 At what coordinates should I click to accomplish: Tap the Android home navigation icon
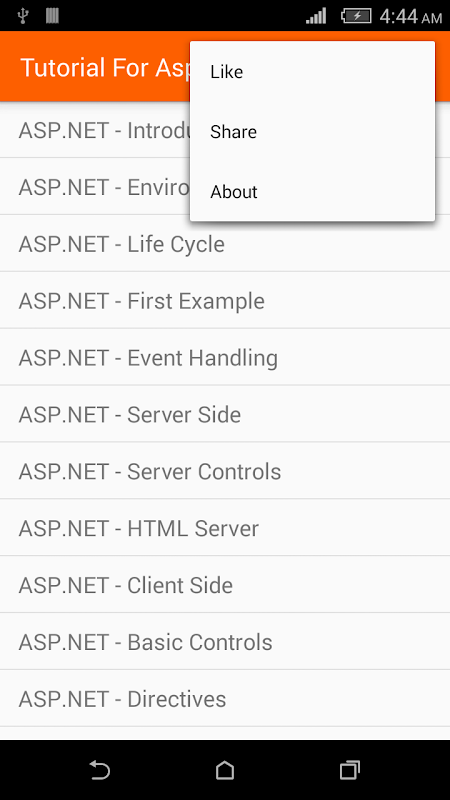pos(224,770)
